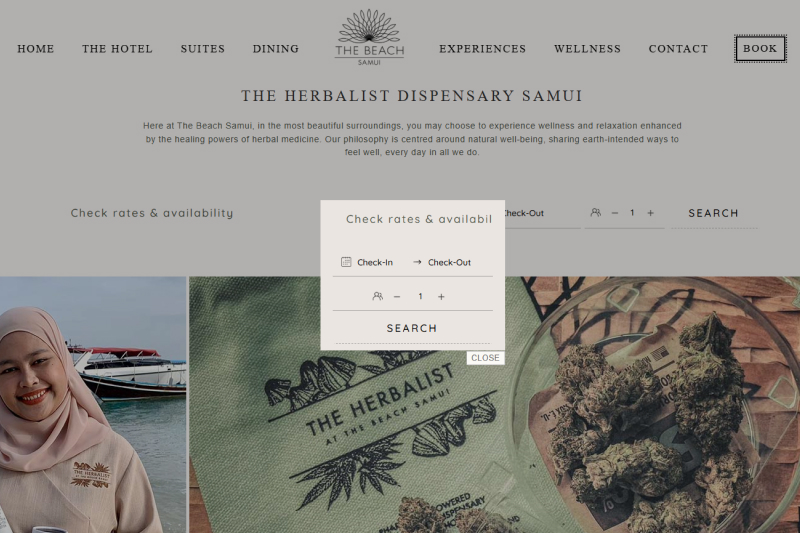This screenshot has height=533, width=800.
Task: Click Search in the popup form
Action: (x=412, y=328)
